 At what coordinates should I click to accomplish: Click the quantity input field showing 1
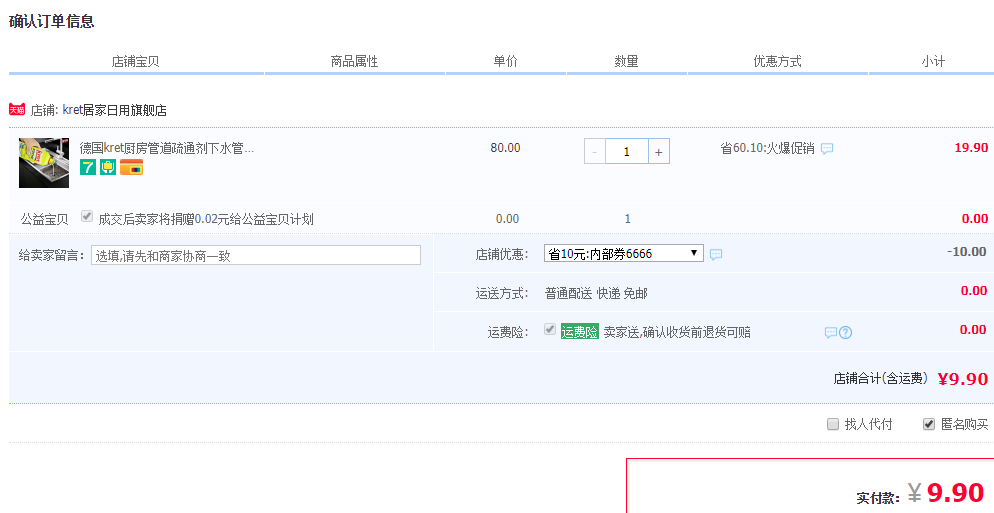[627, 152]
